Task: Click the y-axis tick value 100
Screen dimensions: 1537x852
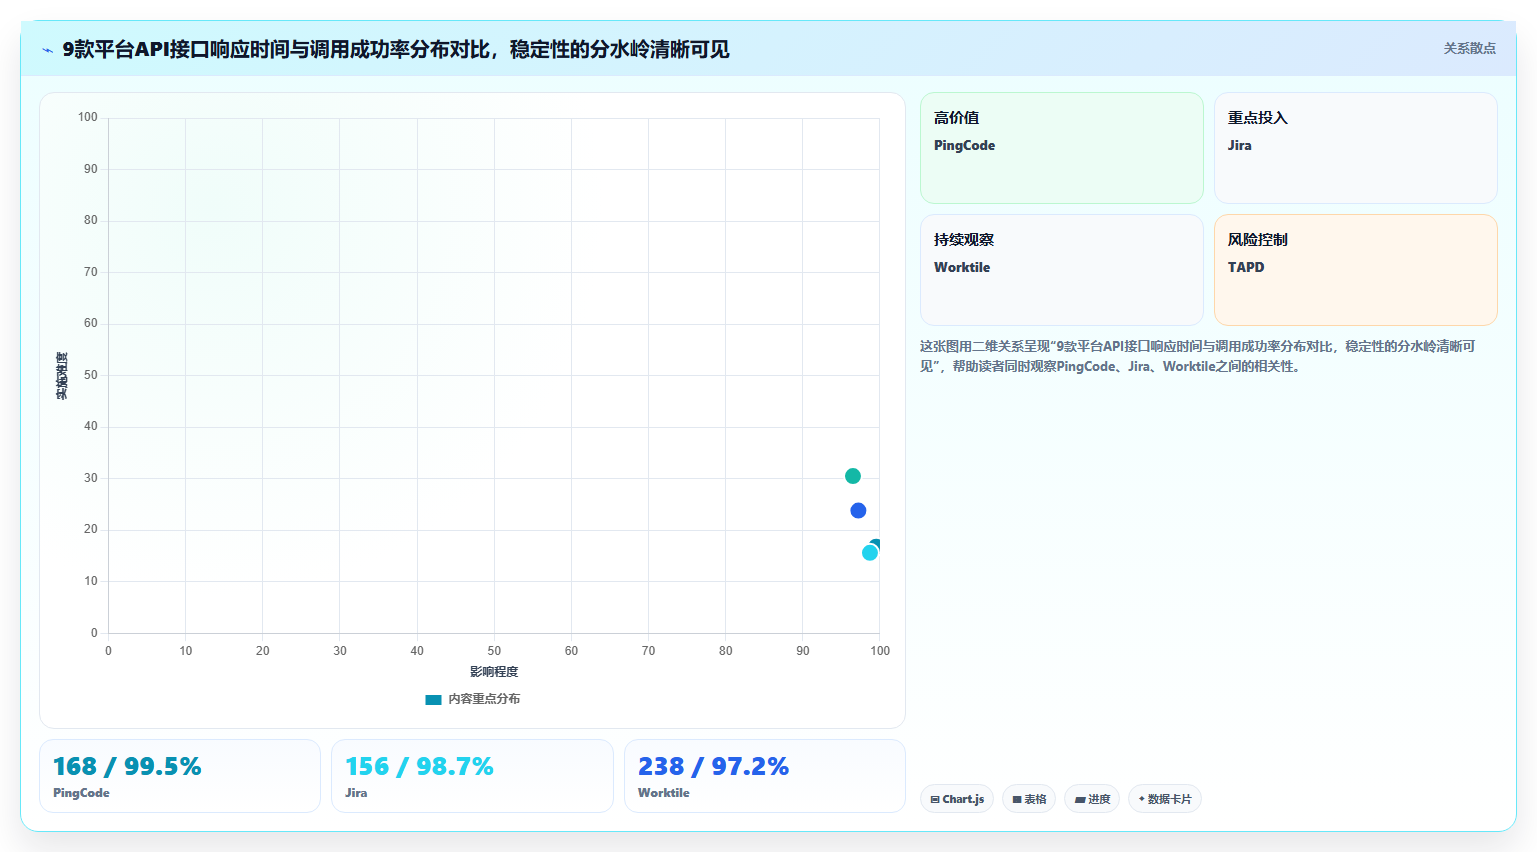Action: click(x=88, y=117)
